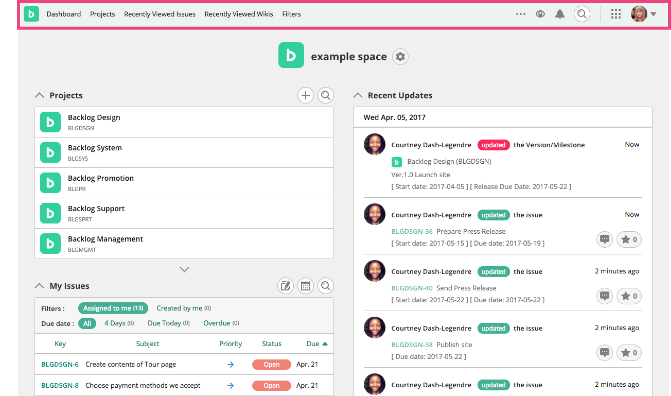This screenshot has height=396, width=671.
Task: Collapse the My Issues section
Action: tap(39, 286)
